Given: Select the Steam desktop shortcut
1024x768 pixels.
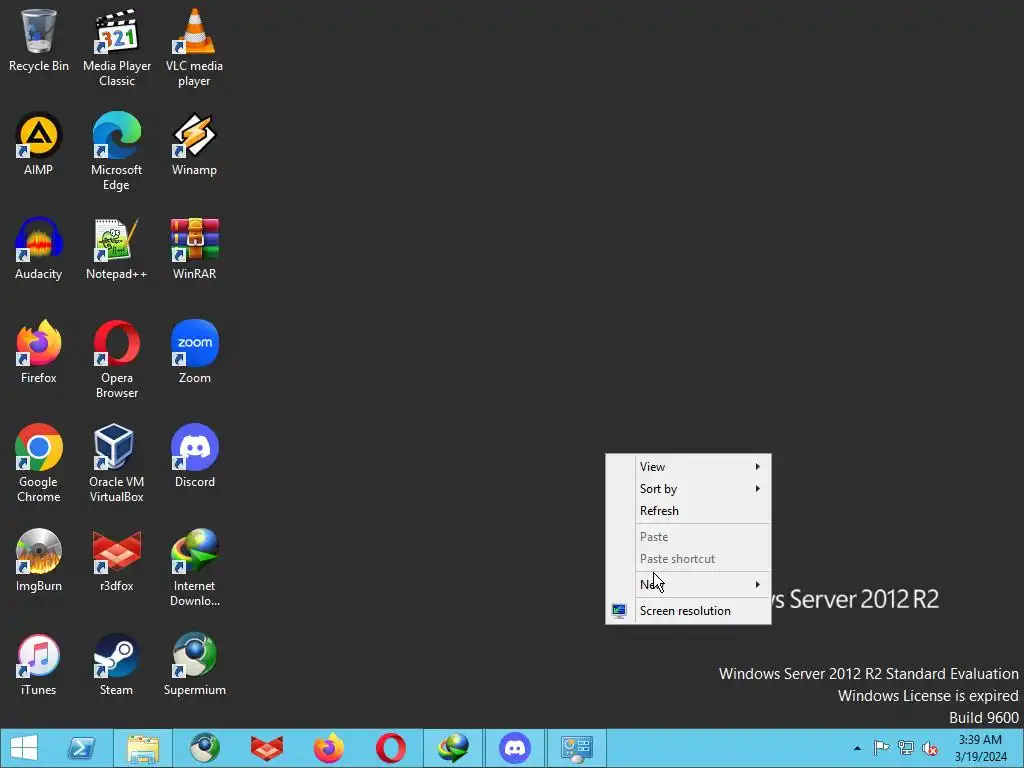Looking at the screenshot, I should click(x=116, y=664).
